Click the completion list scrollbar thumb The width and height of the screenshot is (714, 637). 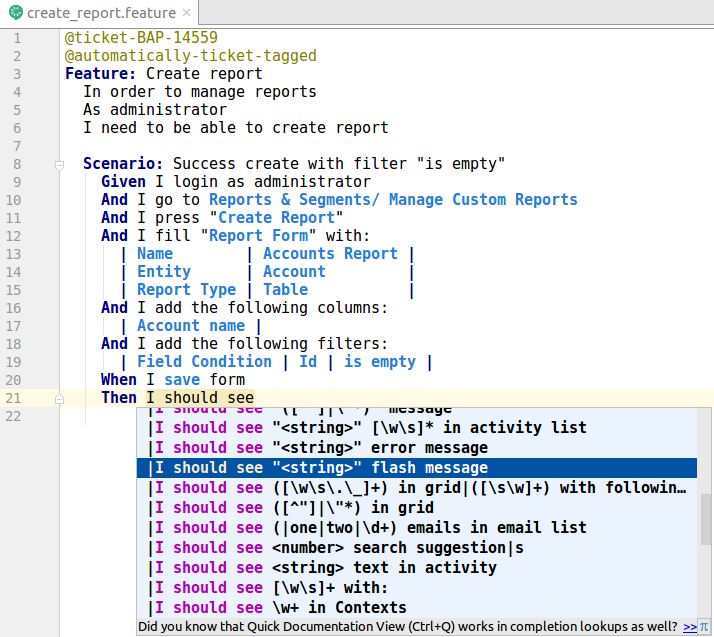pos(705,518)
